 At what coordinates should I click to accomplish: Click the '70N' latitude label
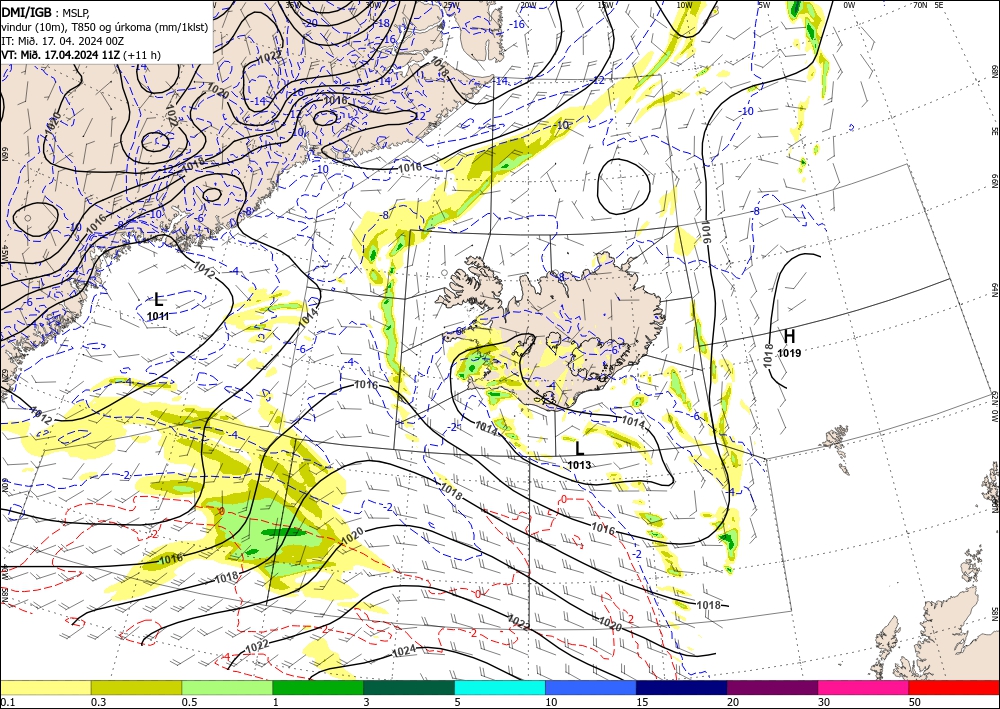point(920,5)
